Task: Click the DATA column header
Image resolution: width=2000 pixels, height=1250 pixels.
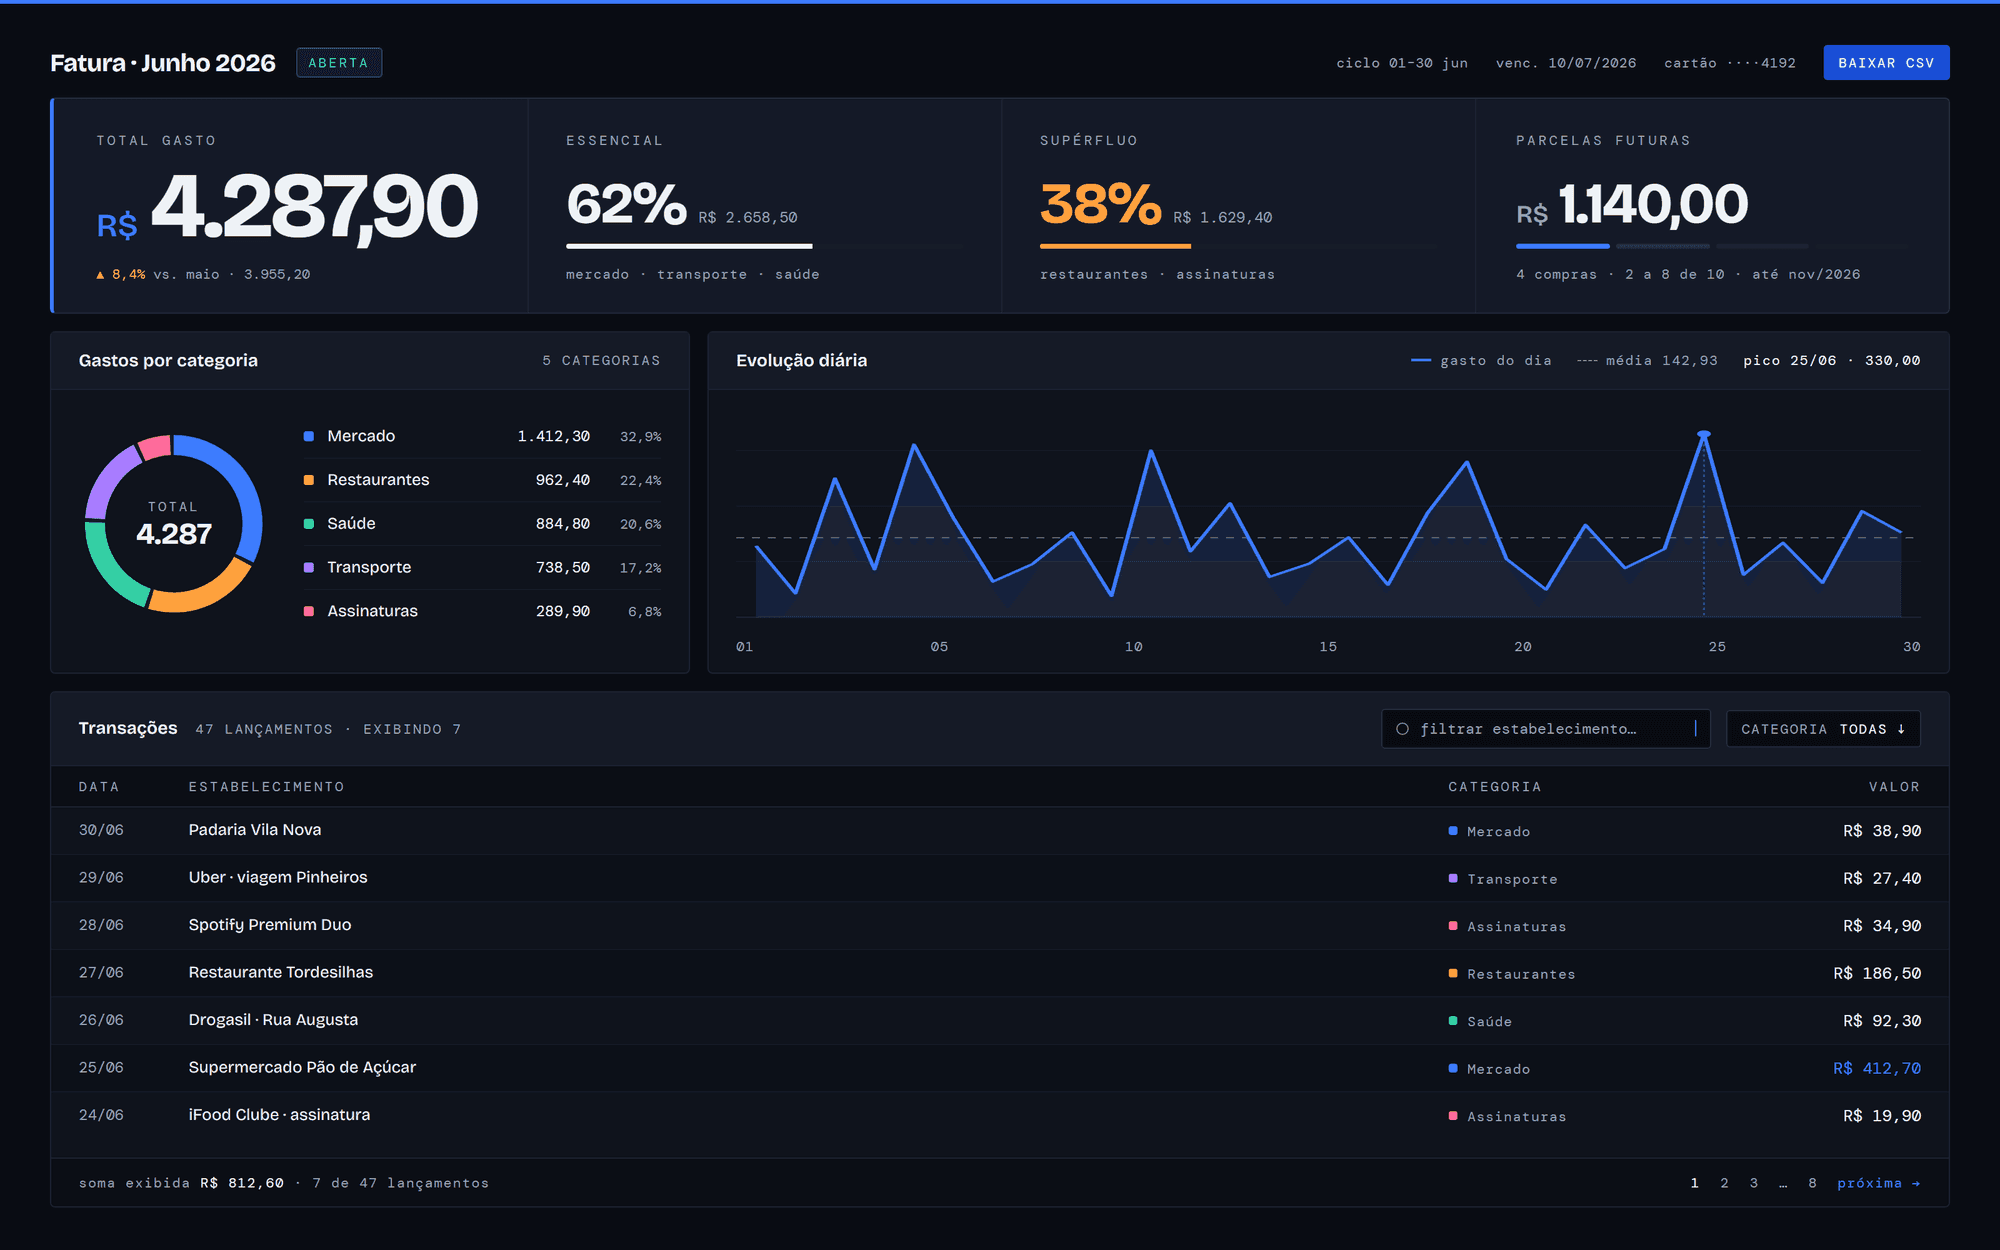Action: pyautogui.click(x=99, y=787)
